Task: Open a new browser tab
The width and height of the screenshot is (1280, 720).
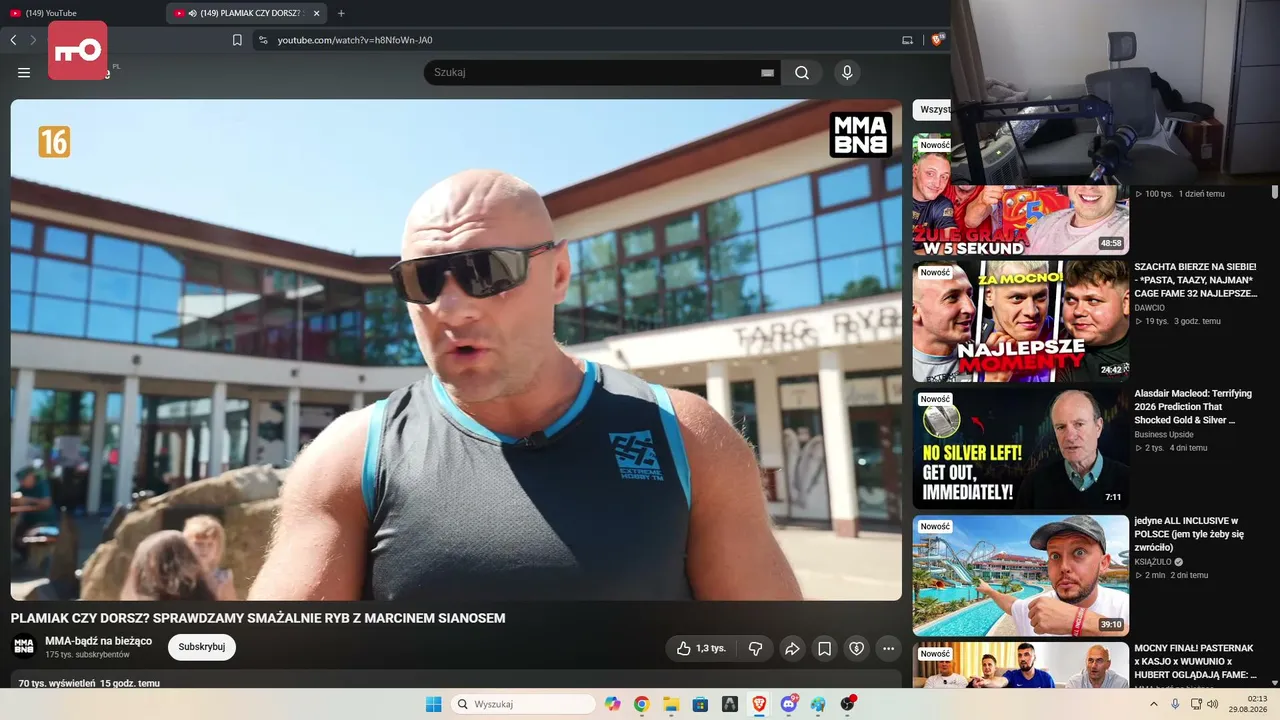Action: [x=341, y=13]
